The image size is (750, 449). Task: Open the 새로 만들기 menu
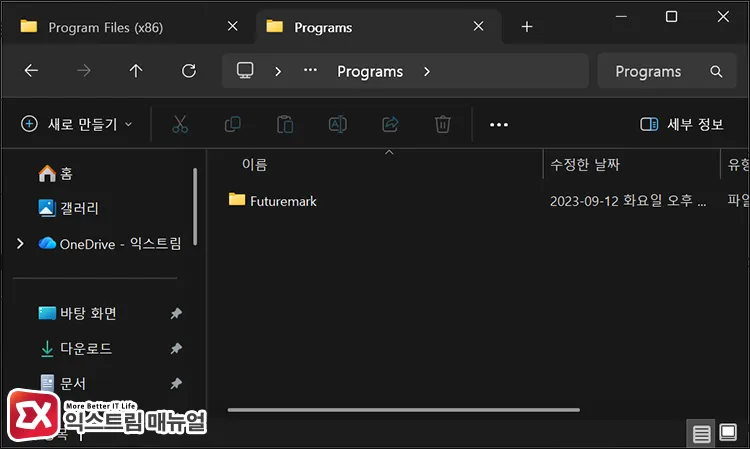(77, 124)
